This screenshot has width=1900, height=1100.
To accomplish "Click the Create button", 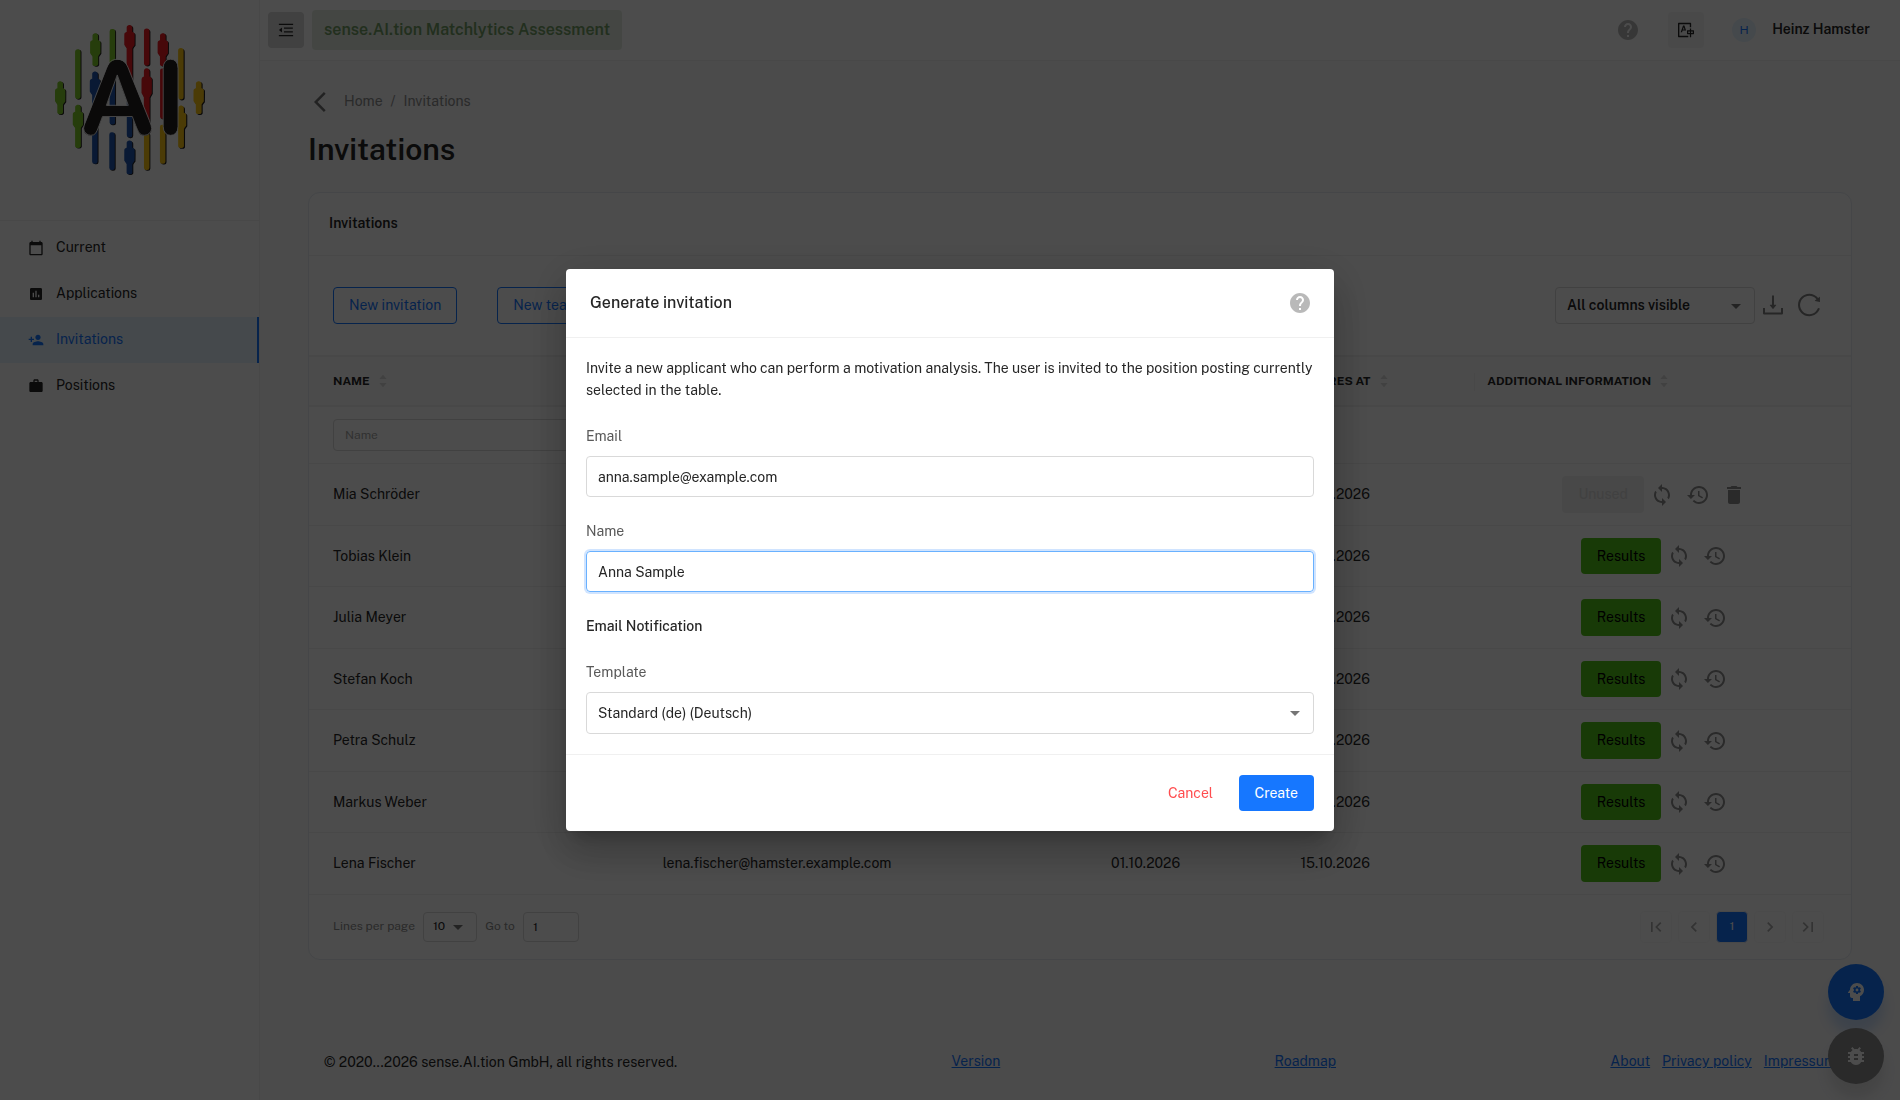I will 1276,793.
